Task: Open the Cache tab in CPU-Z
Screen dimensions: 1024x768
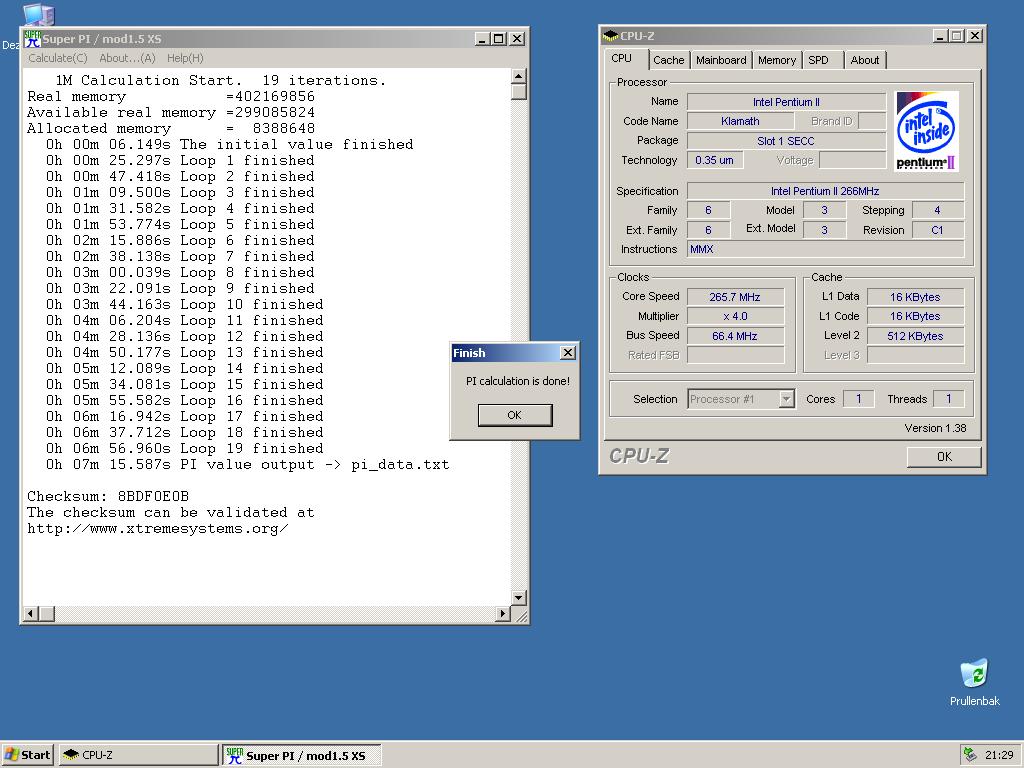Action: coord(669,60)
